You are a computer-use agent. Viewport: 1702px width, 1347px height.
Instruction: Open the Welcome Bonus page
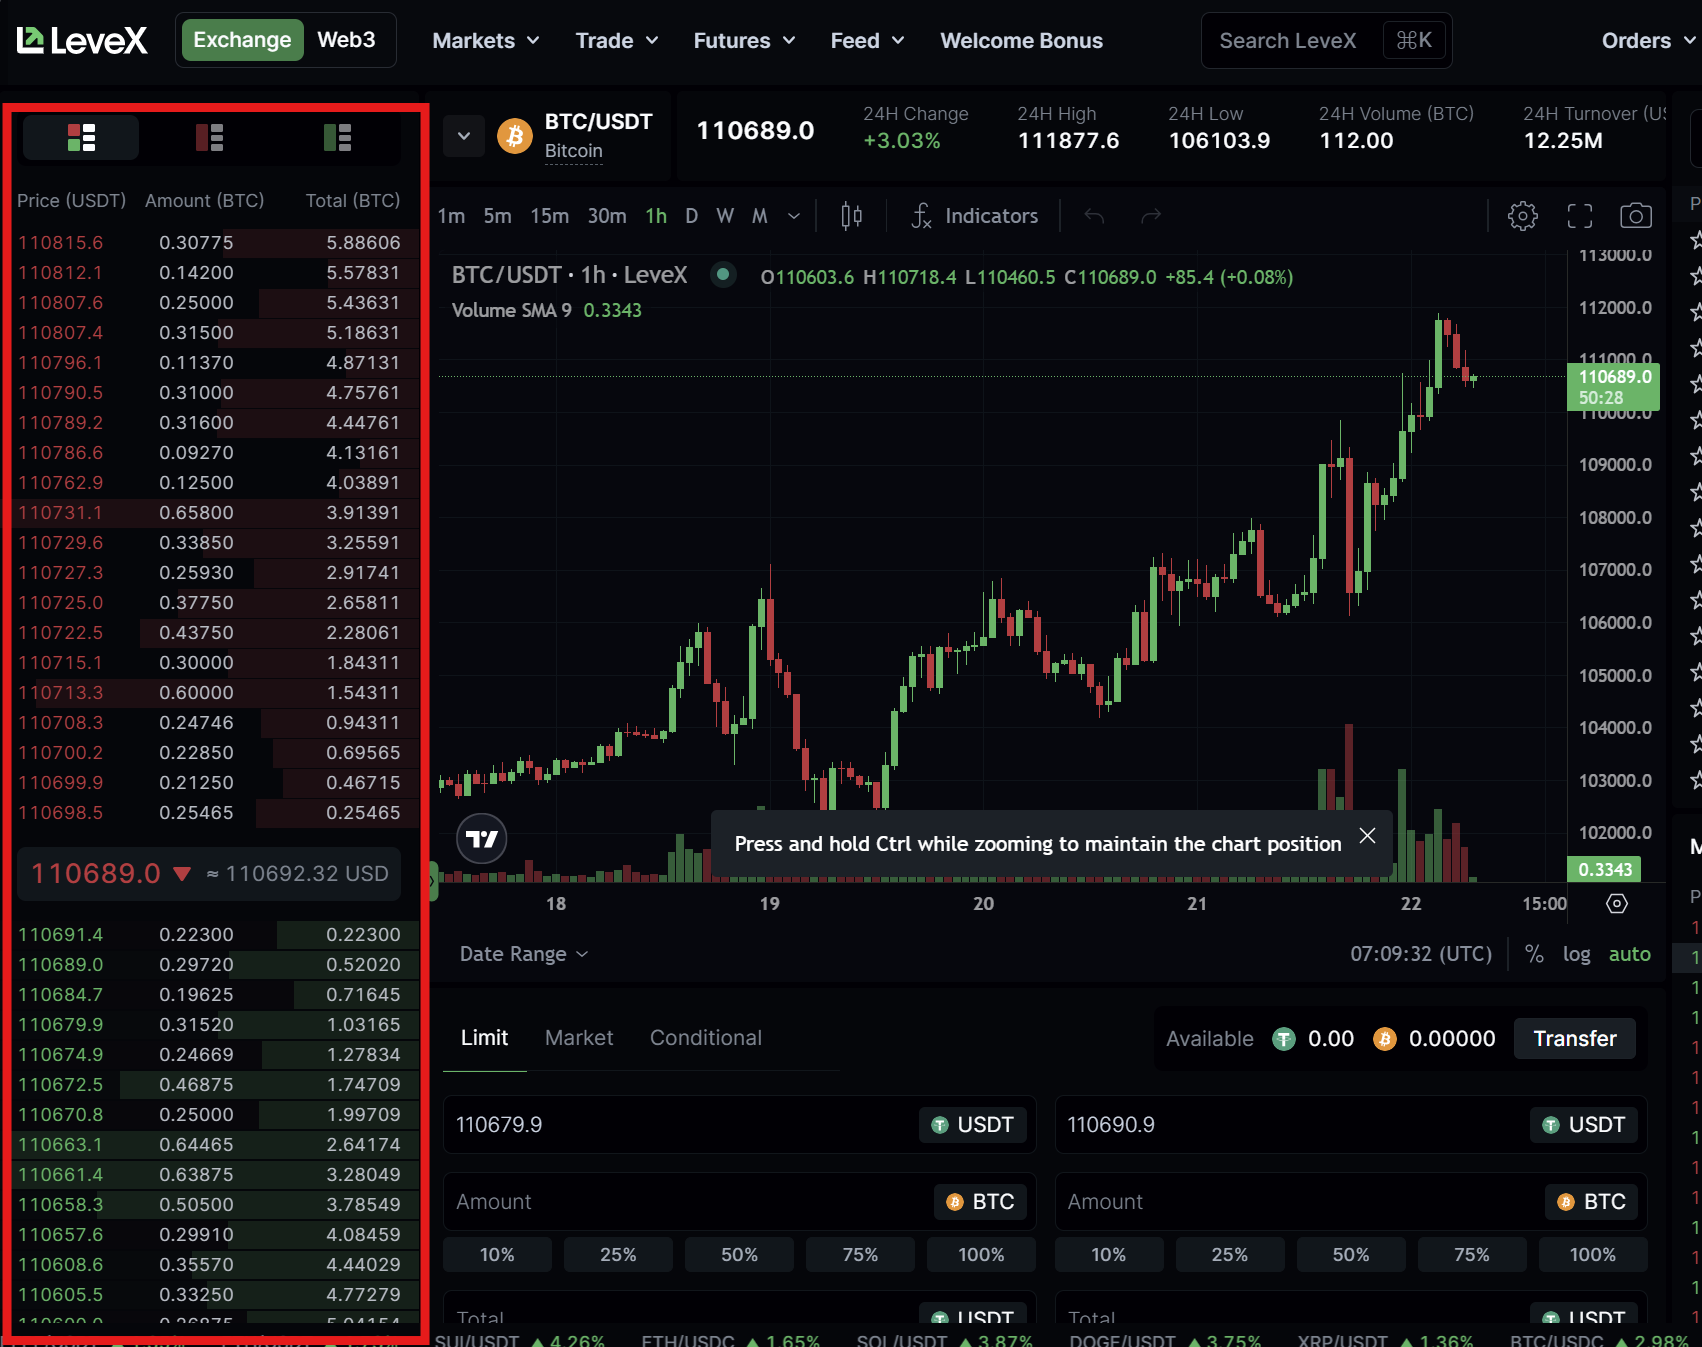coord(1021,41)
